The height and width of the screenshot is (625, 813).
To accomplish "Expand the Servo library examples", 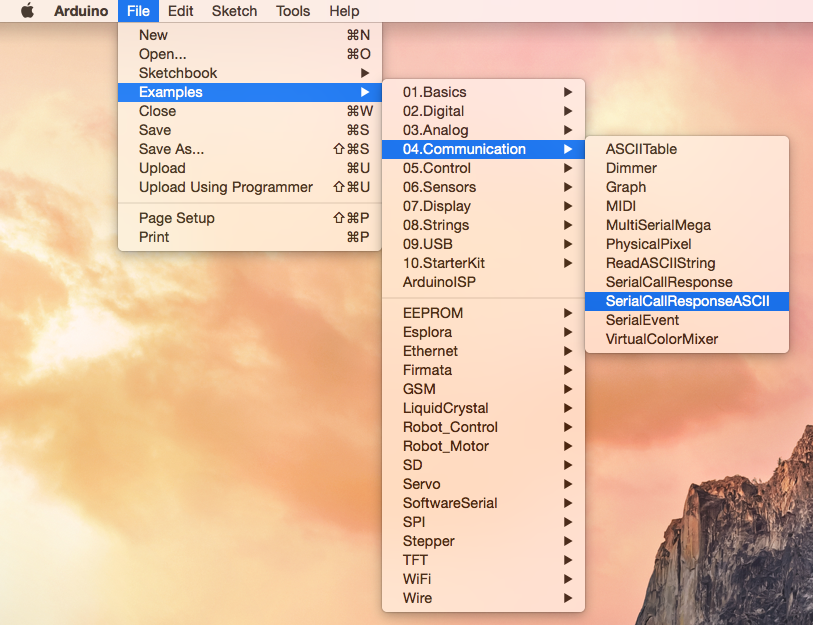I will [483, 484].
